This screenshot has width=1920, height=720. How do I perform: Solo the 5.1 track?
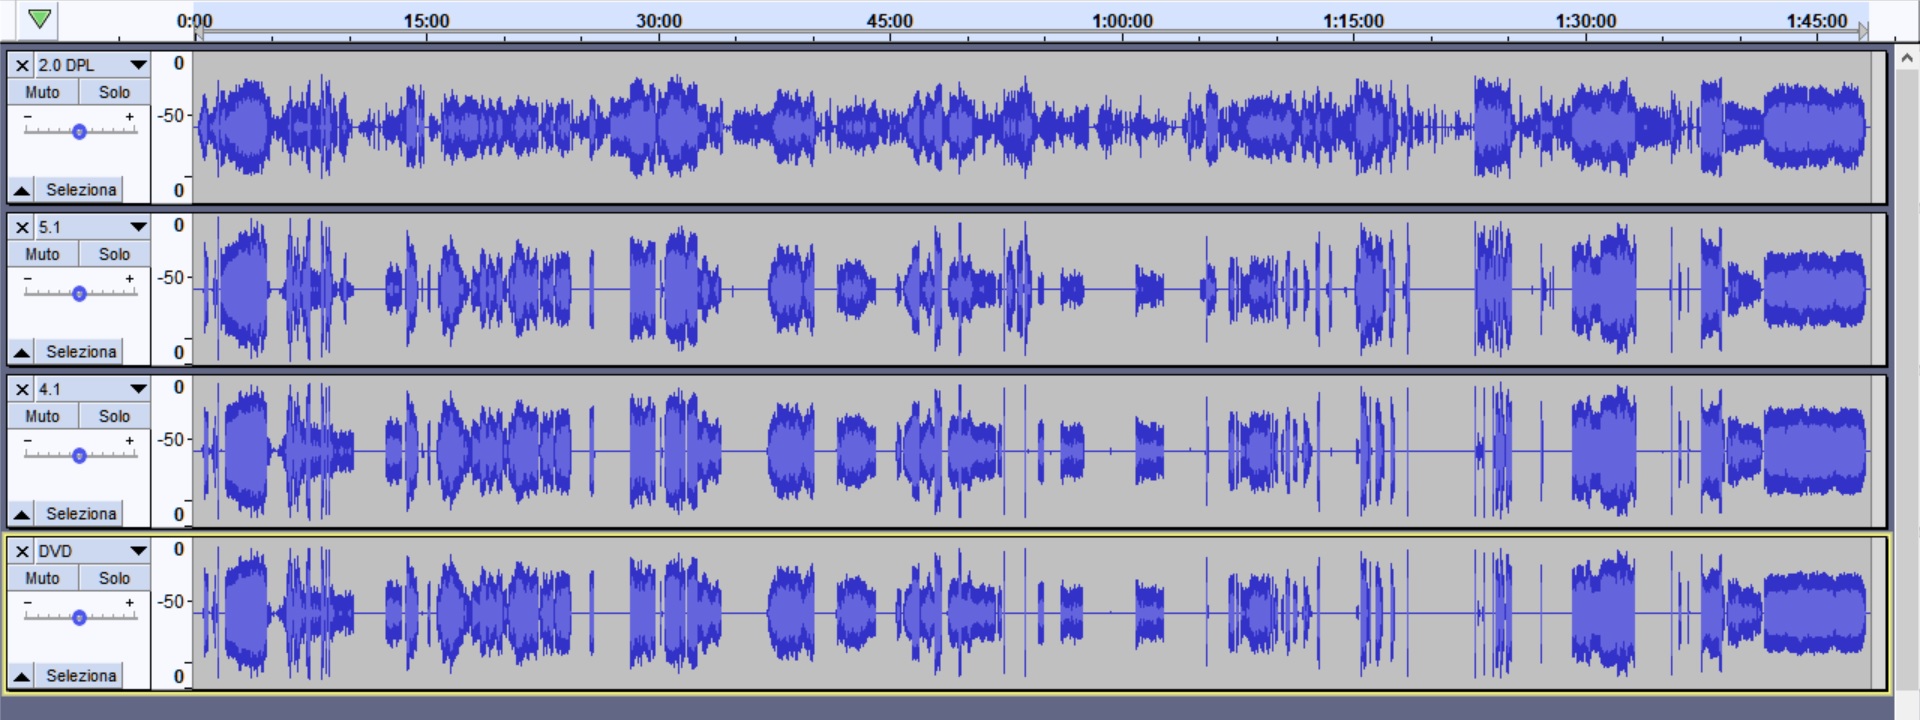114,254
